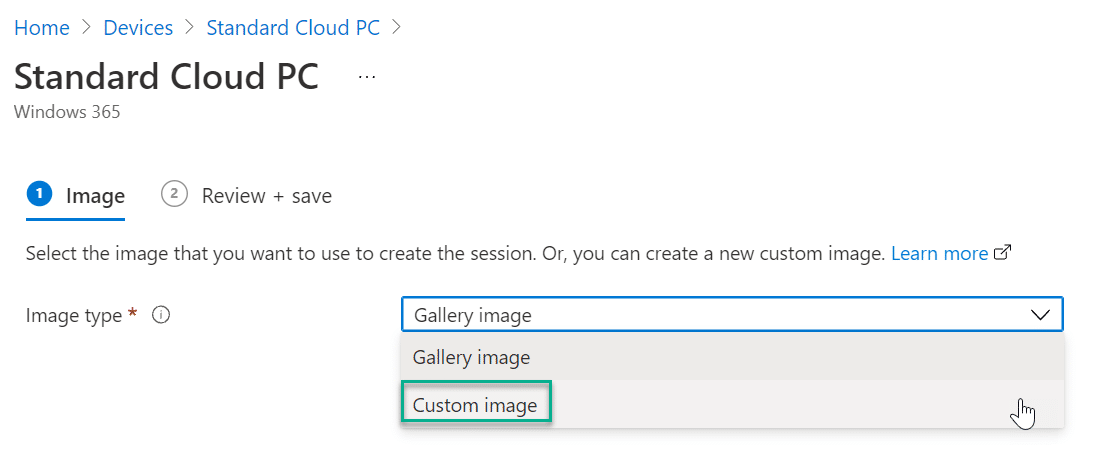Viewport: 1105px width, 466px height.
Task: Click the Image type combo box field
Action: tap(732, 314)
